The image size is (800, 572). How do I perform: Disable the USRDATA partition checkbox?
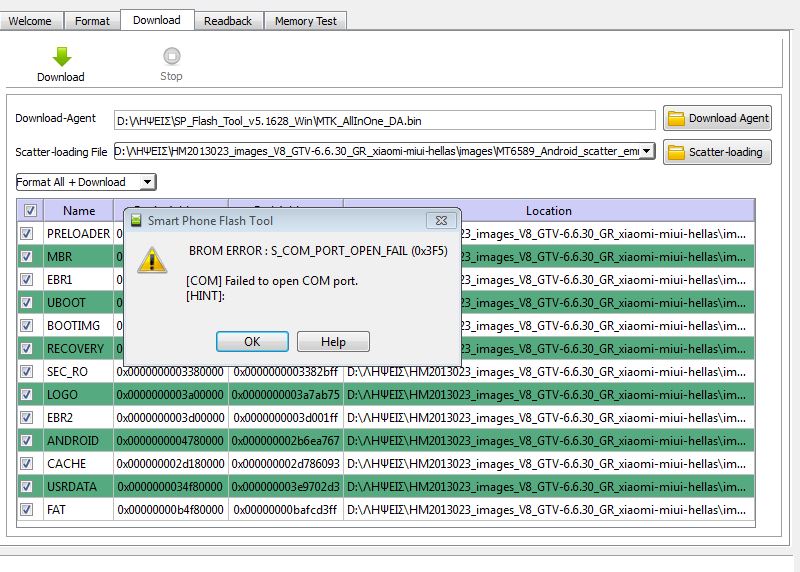tap(27, 486)
